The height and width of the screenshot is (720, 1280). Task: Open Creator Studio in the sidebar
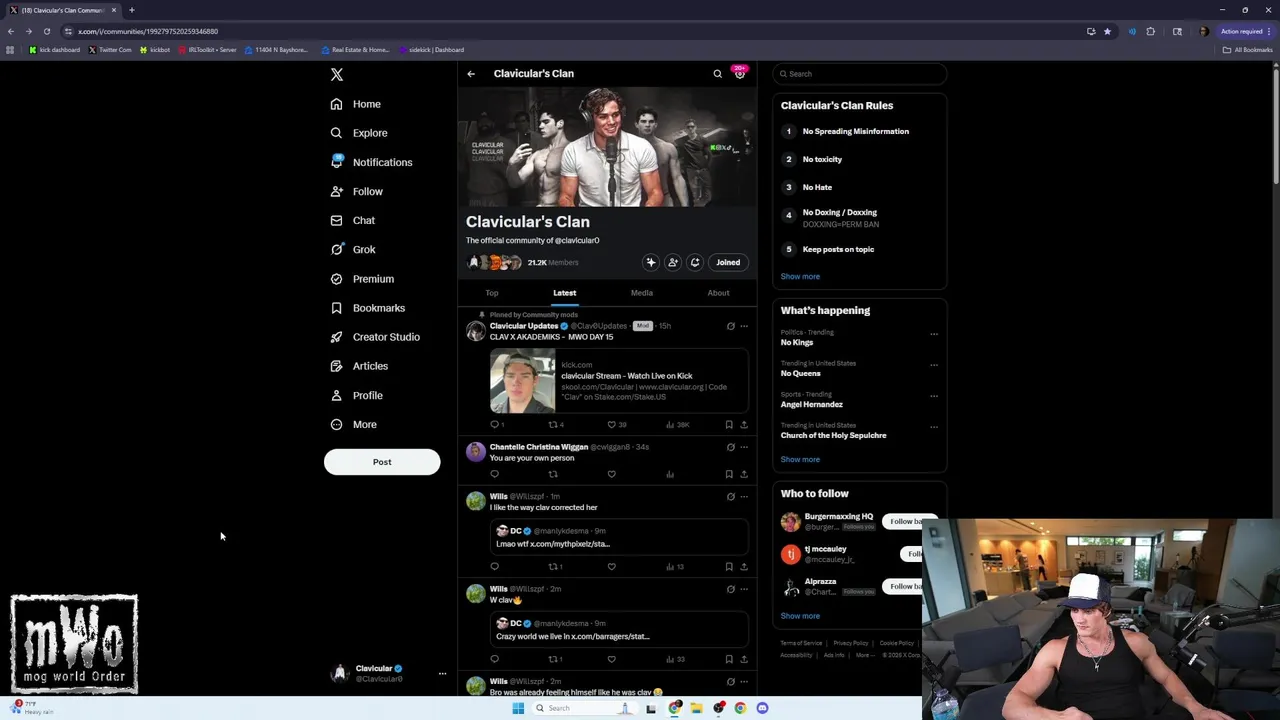coord(375,337)
